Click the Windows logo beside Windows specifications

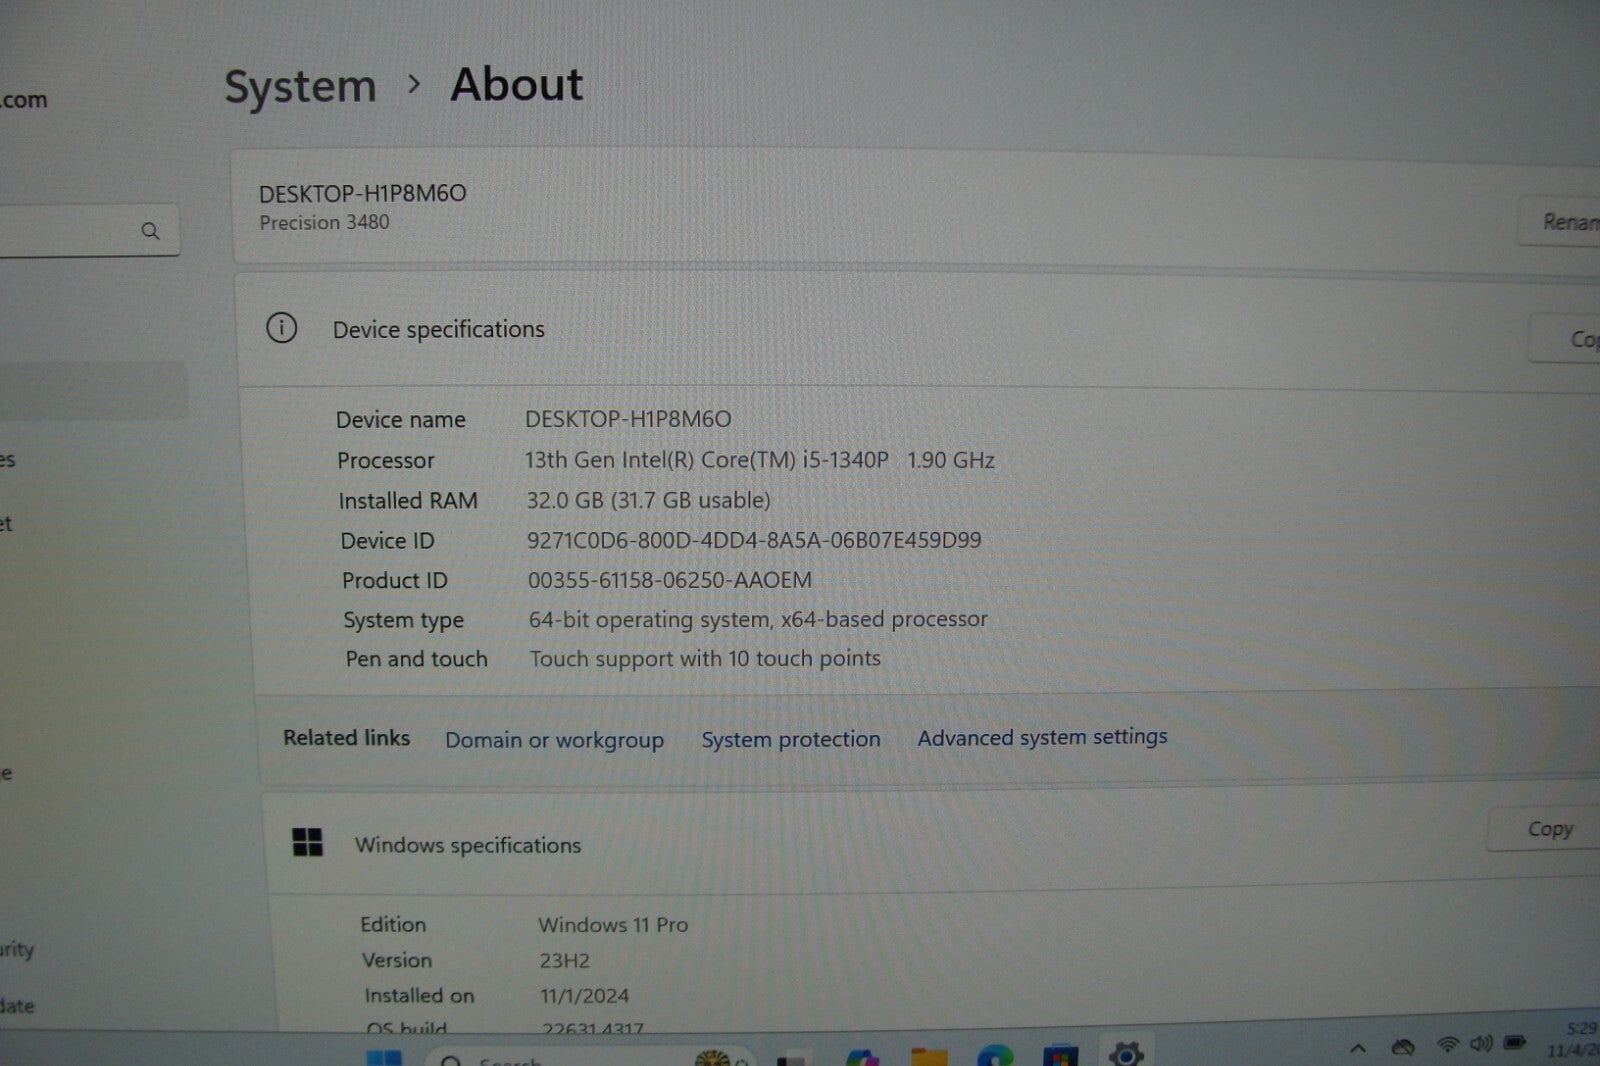point(307,843)
